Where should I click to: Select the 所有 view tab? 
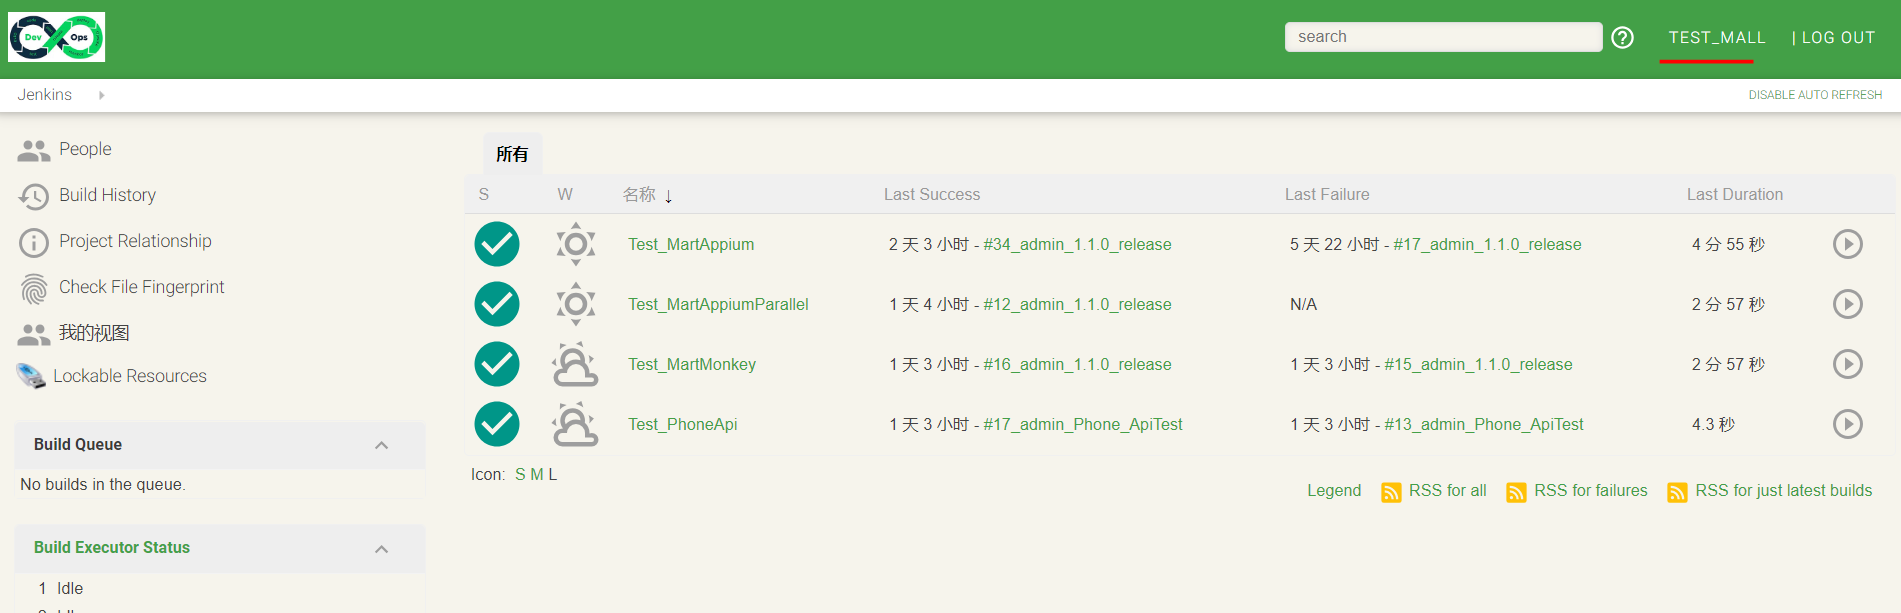tap(512, 154)
